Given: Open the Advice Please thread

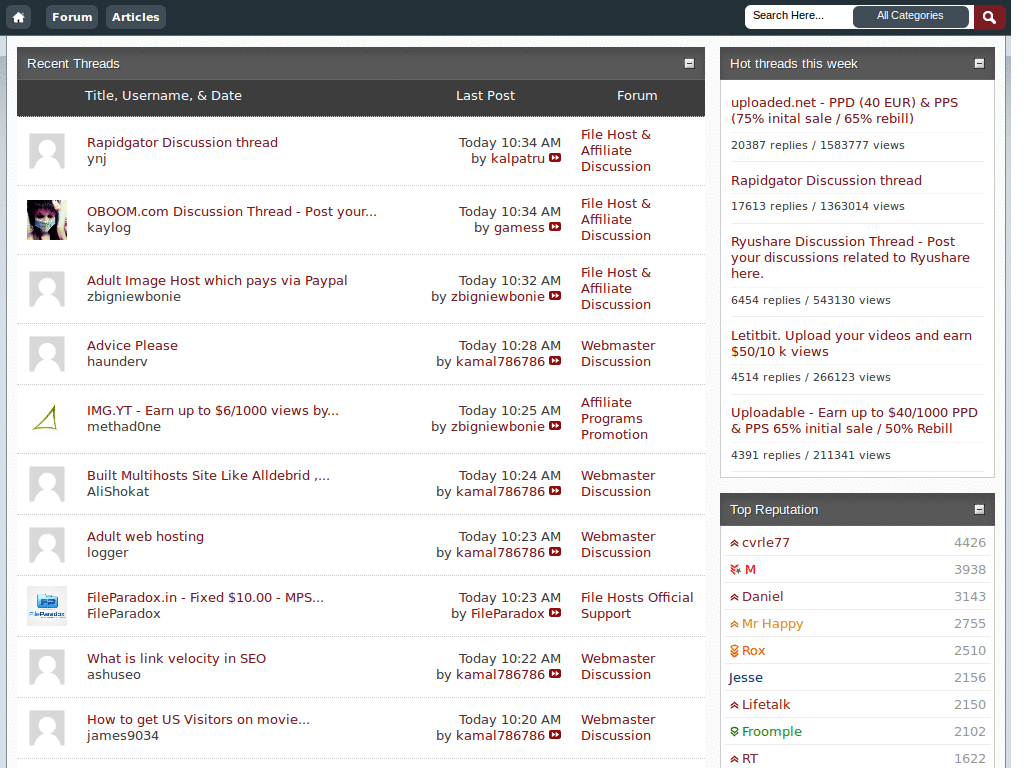Looking at the screenshot, I should click(132, 345).
